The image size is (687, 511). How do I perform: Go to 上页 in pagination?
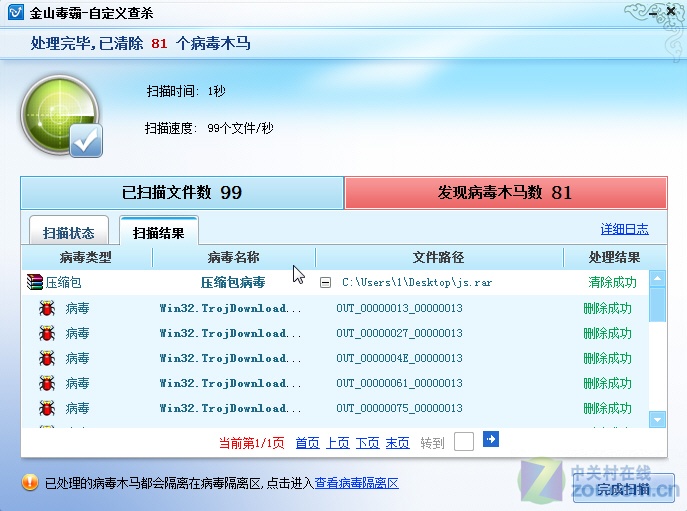coord(338,443)
